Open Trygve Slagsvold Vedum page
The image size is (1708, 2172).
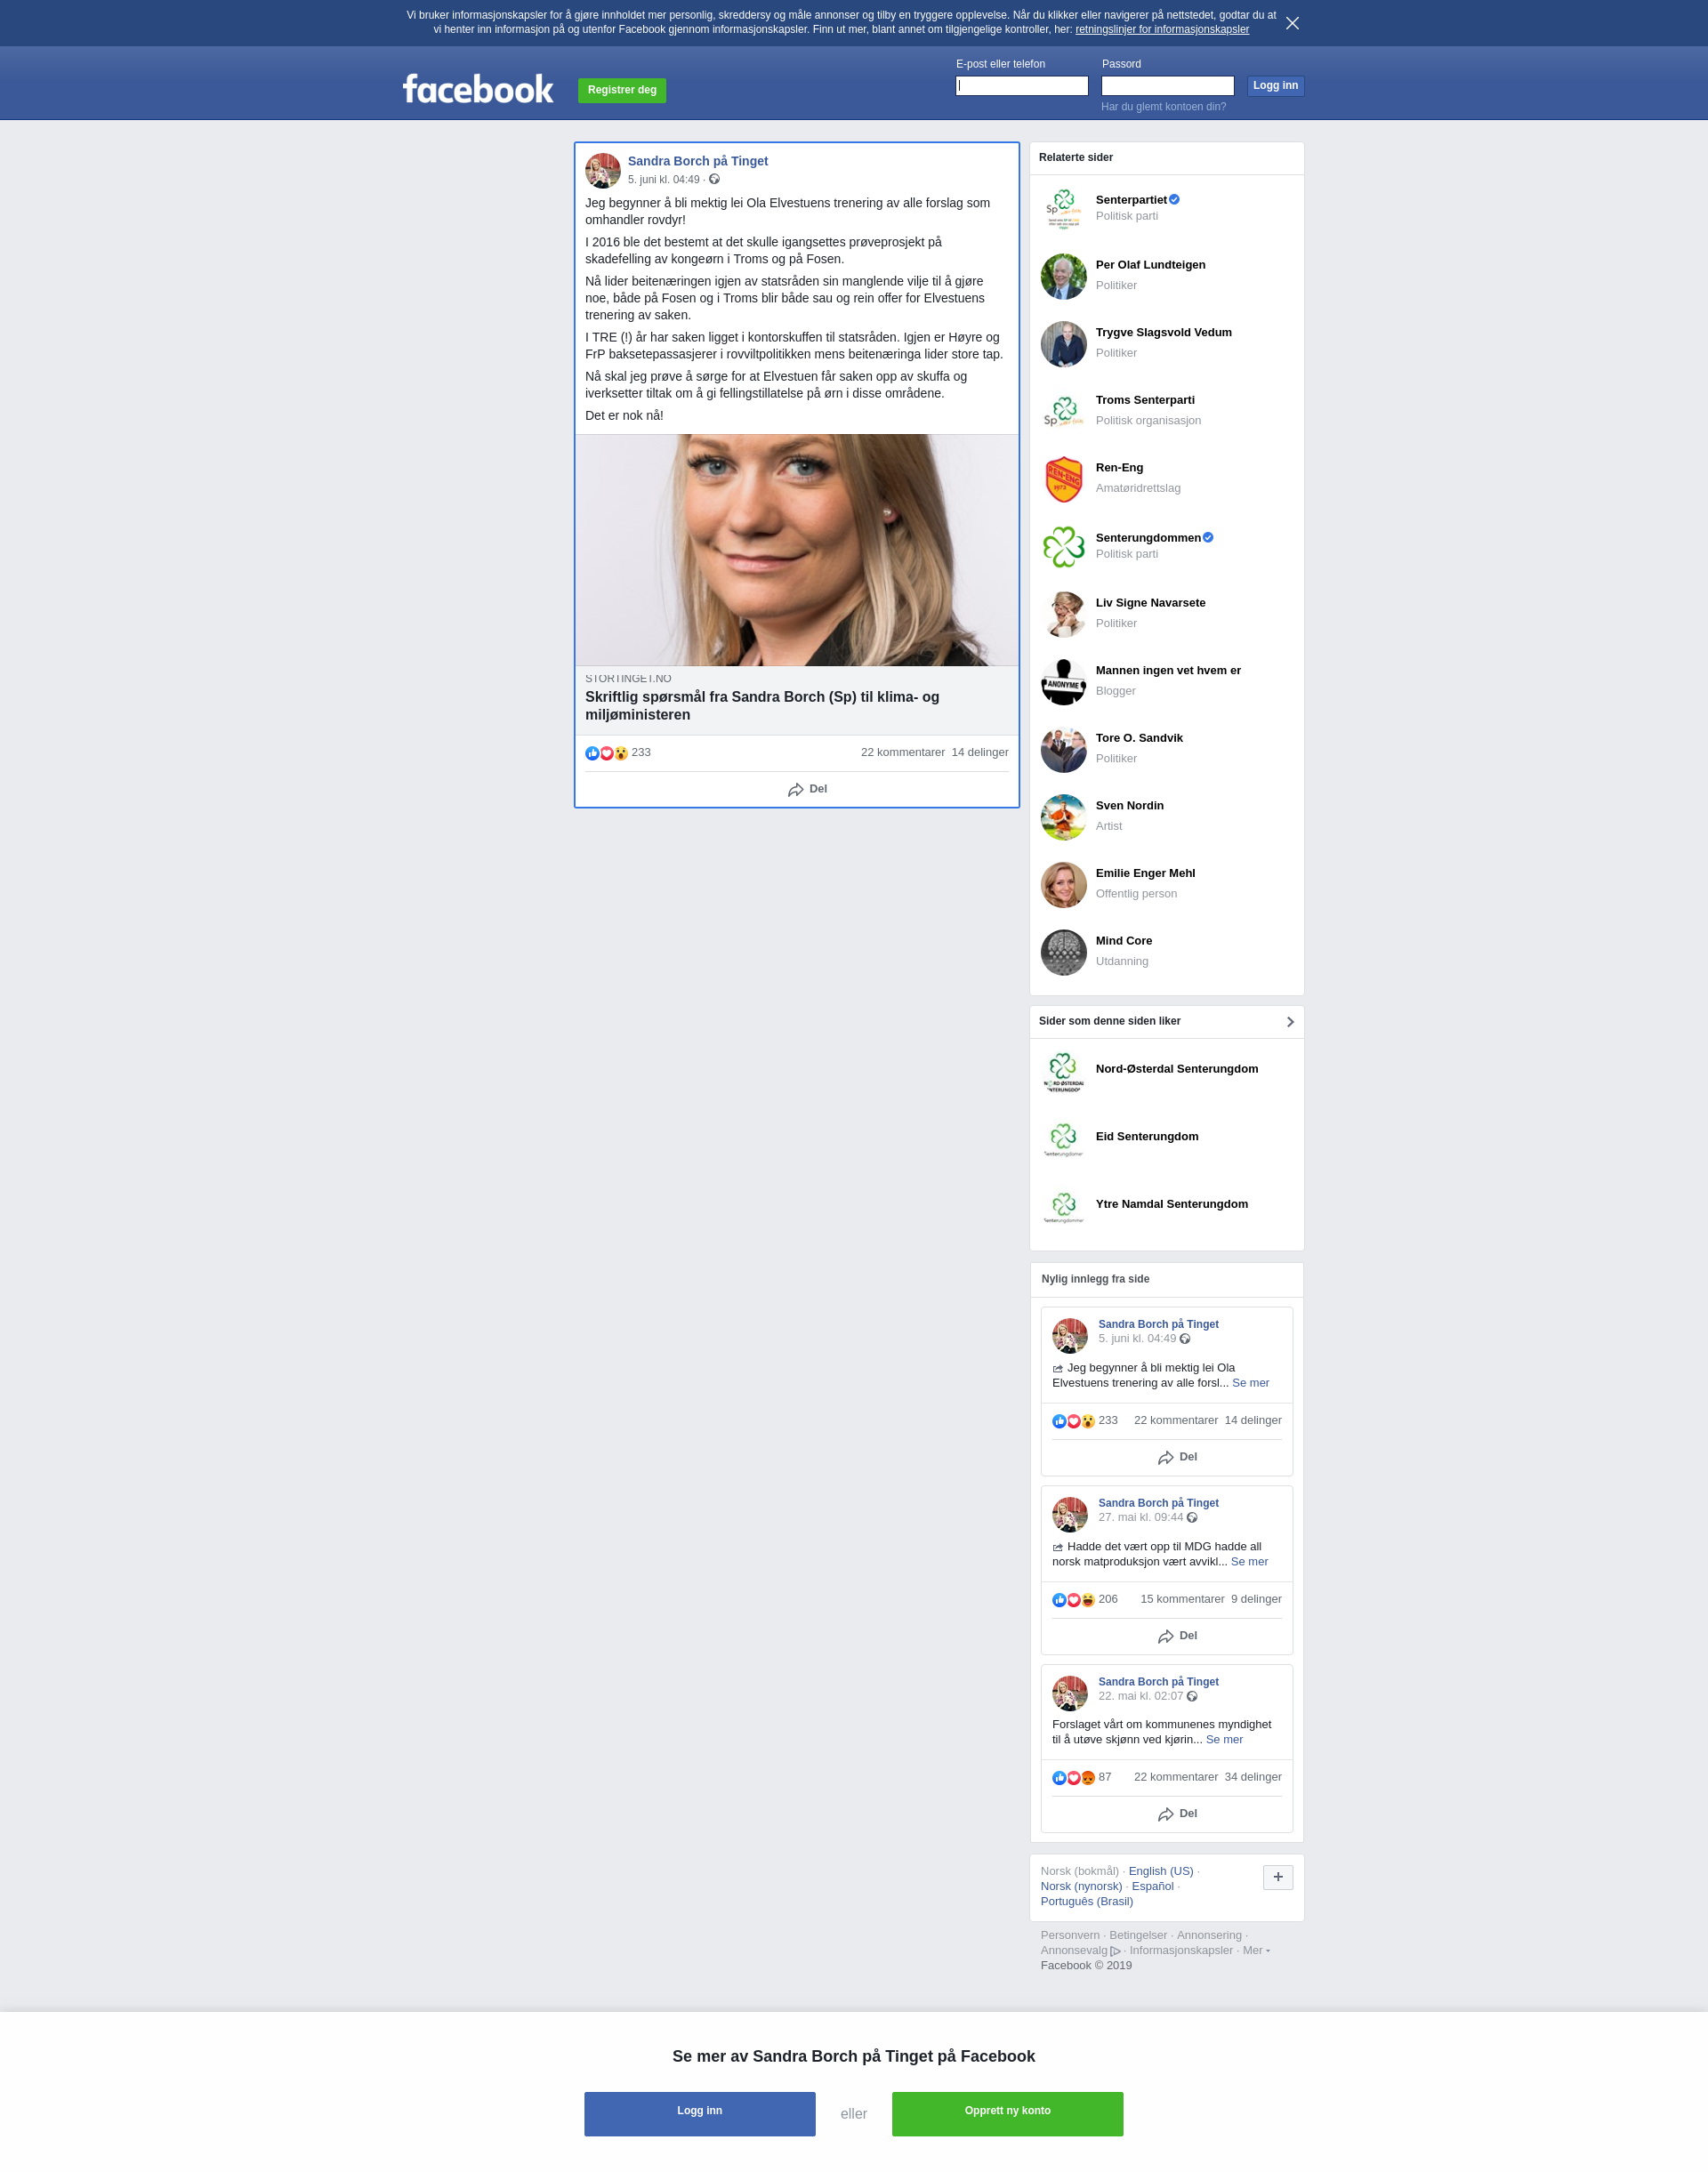tap(1163, 332)
